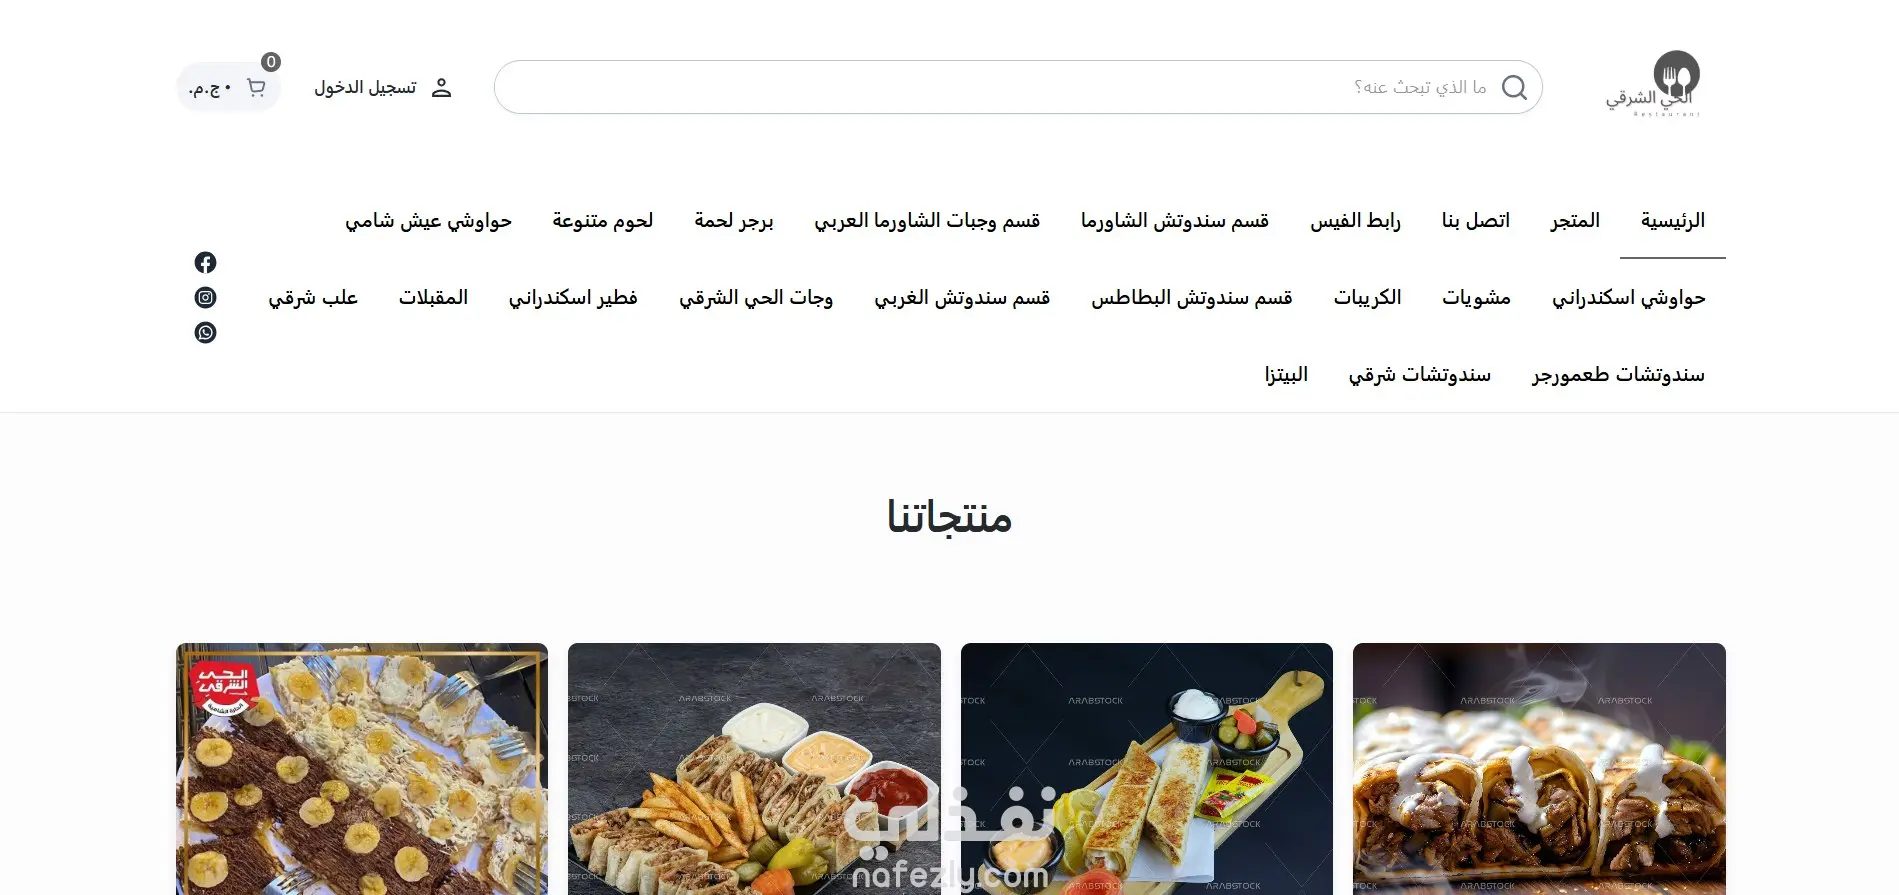Open the رابط الفيس link
This screenshot has height=895, width=1899.
[x=1355, y=221]
